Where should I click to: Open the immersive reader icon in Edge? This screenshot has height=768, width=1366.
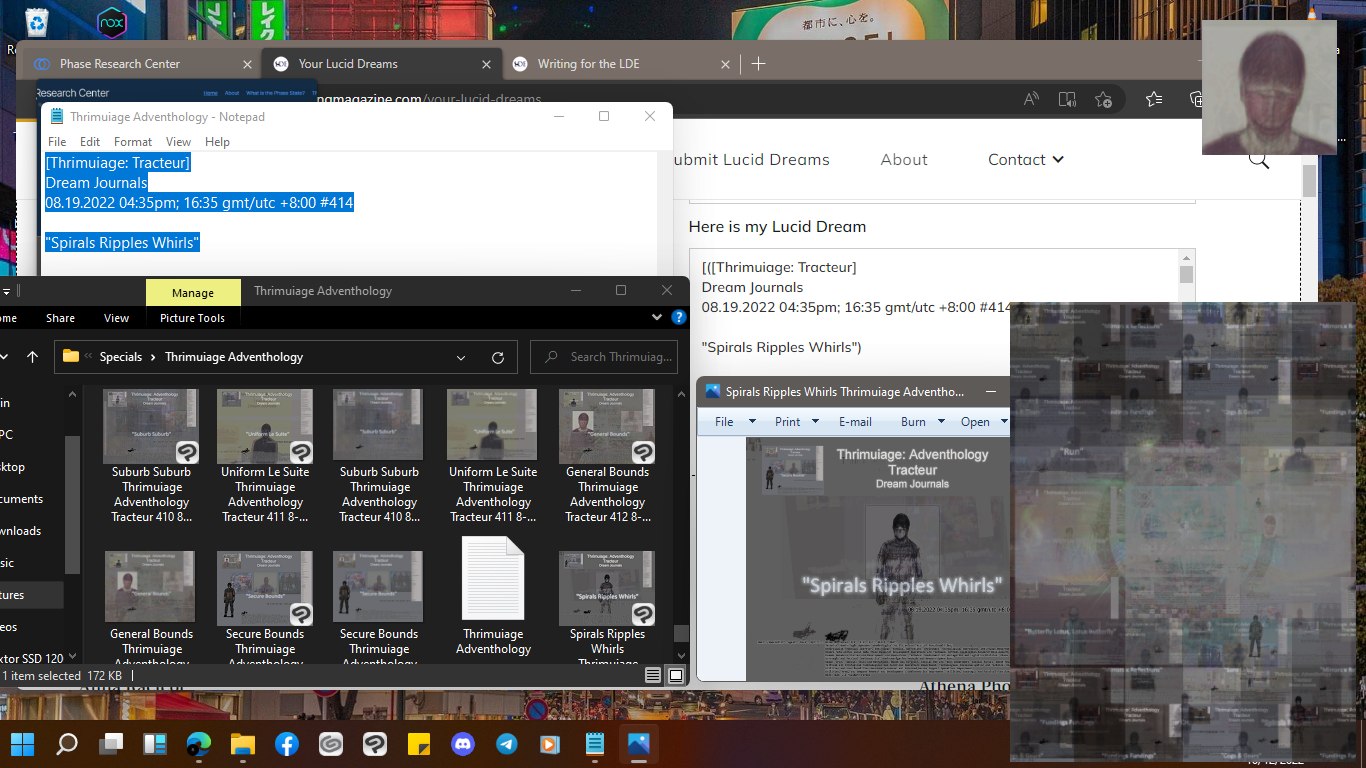point(1067,99)
